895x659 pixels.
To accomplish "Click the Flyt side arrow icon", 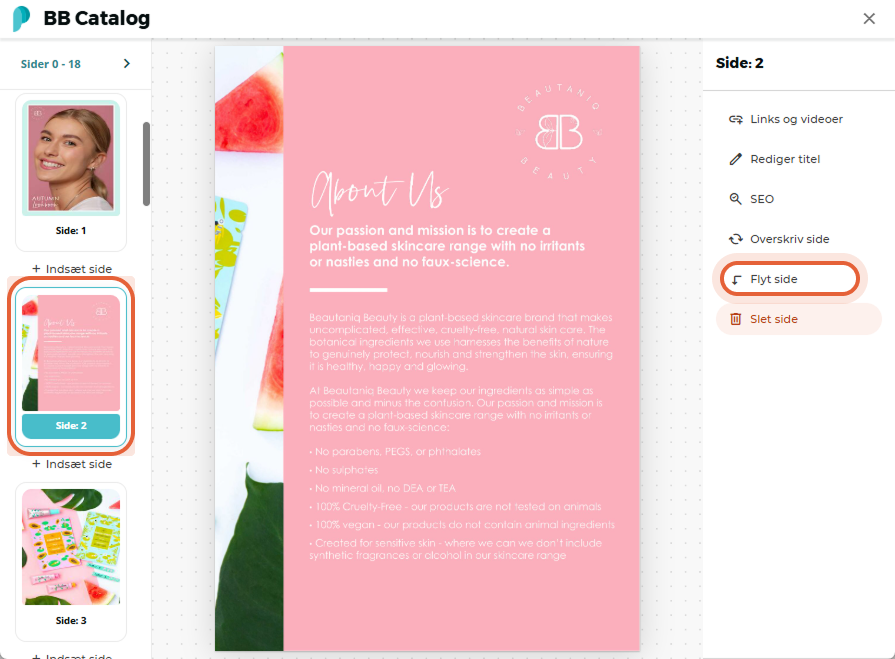I will tap(736, 279).
